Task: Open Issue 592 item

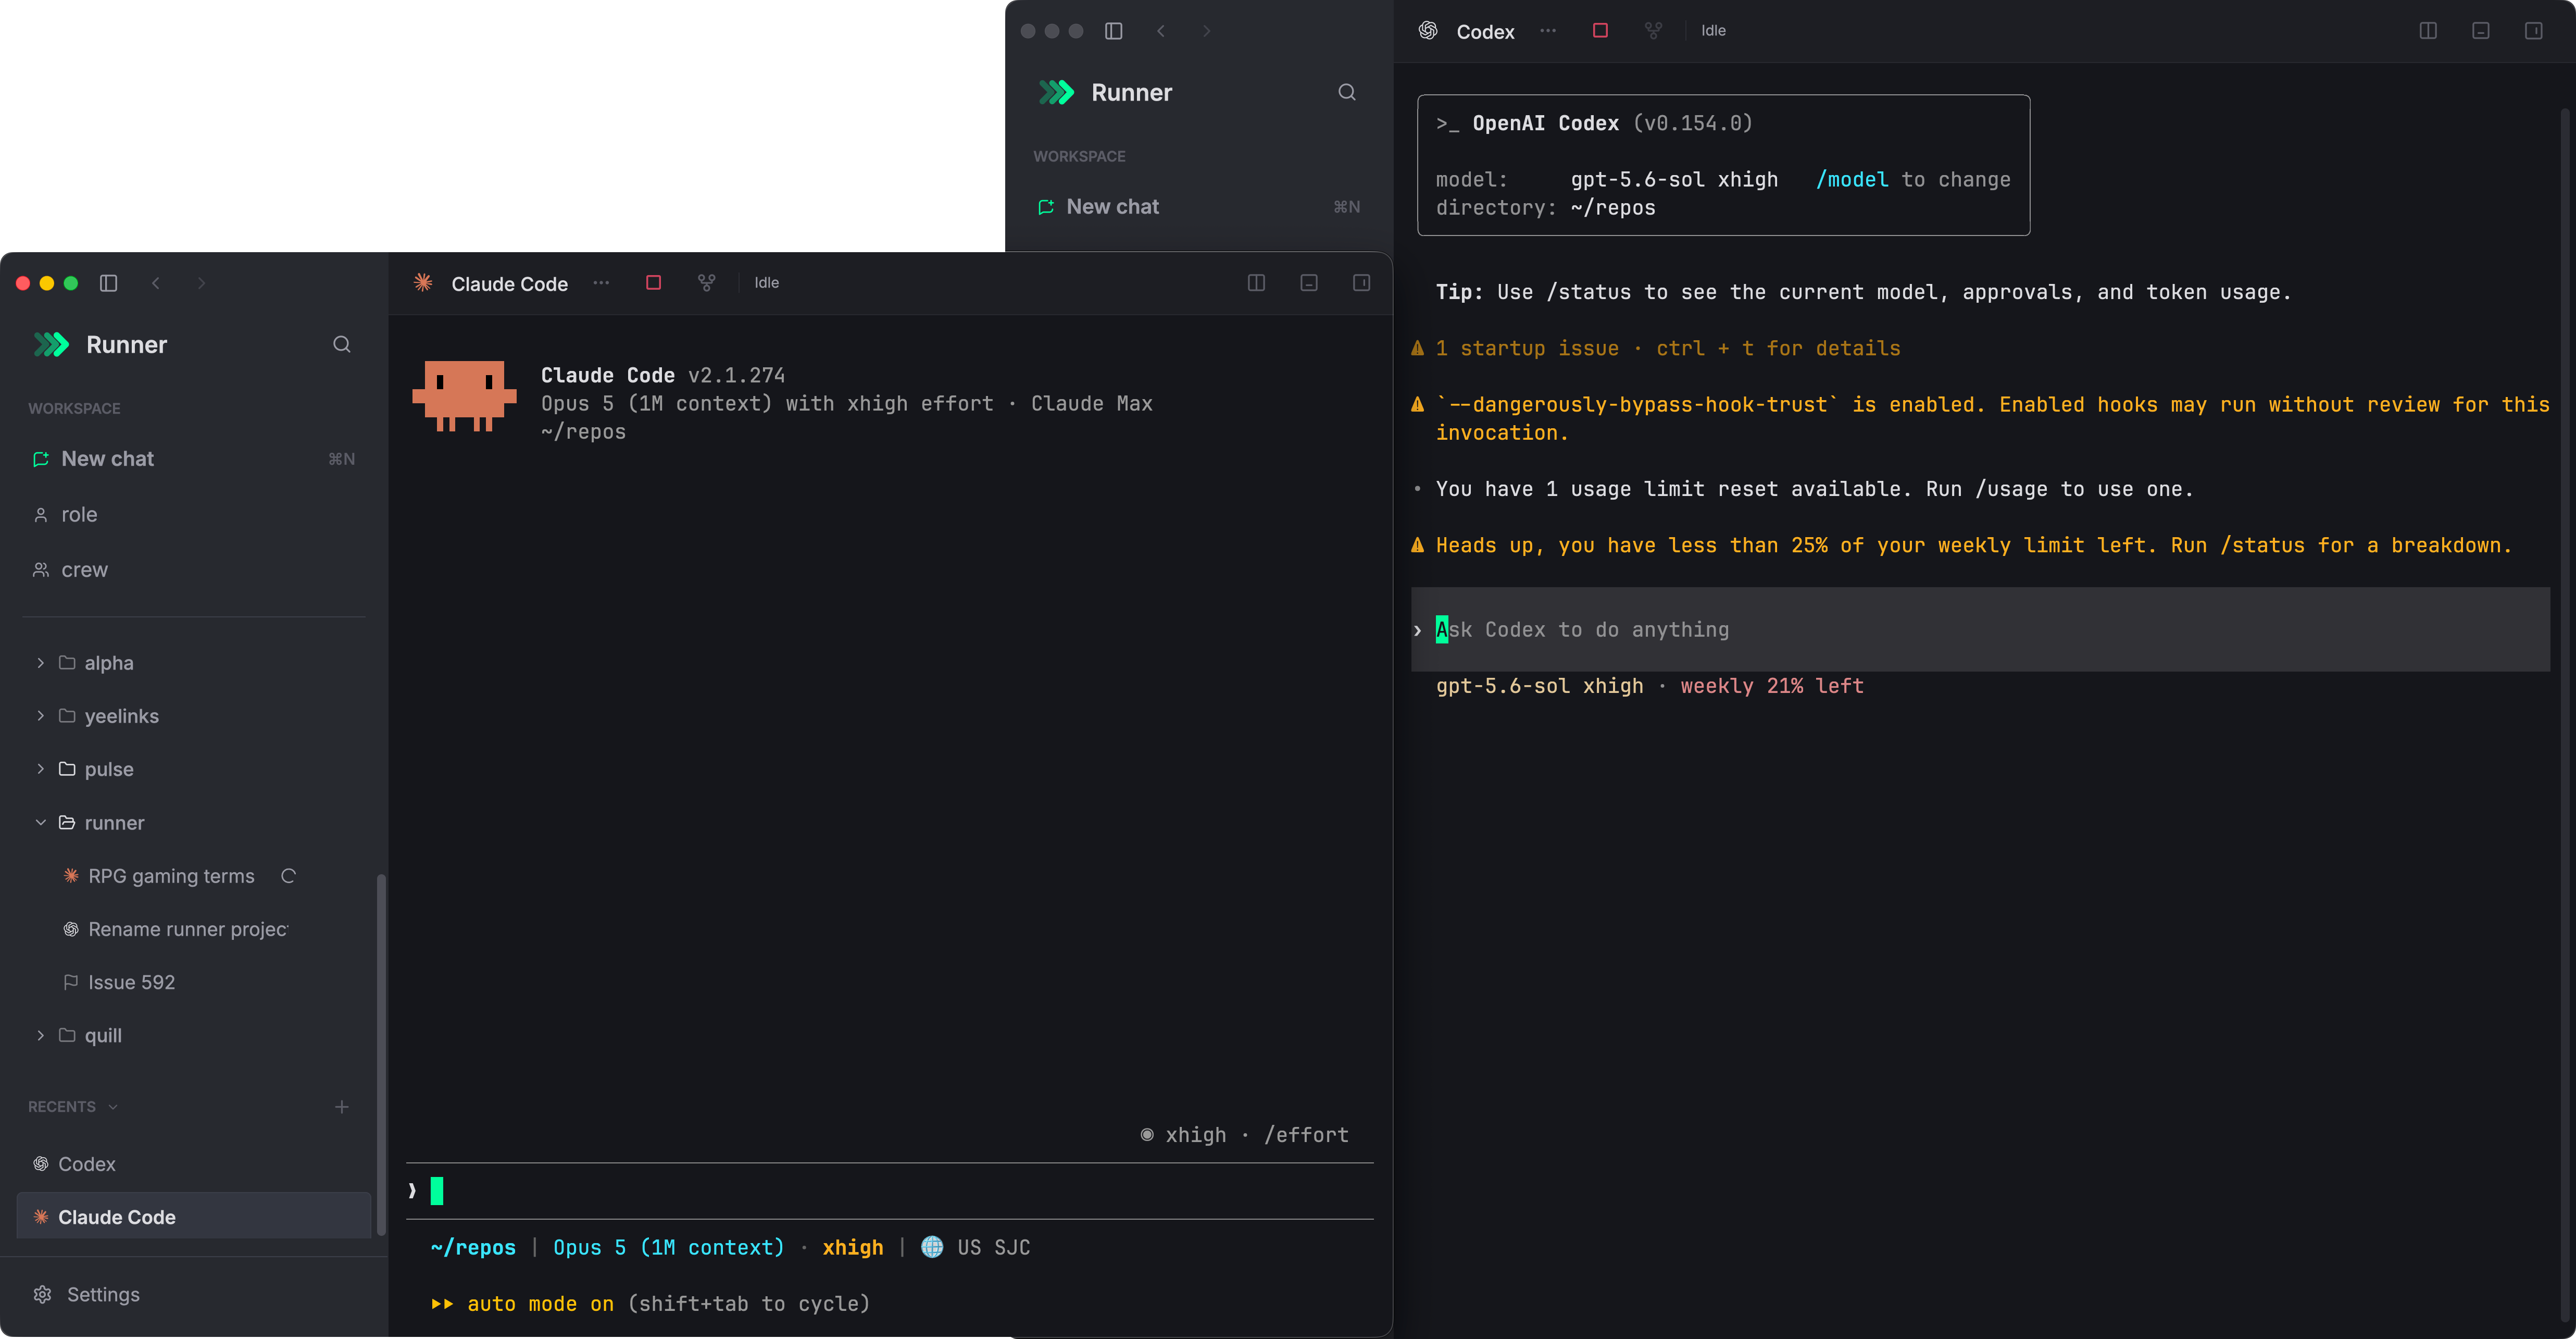Action: 131,983
